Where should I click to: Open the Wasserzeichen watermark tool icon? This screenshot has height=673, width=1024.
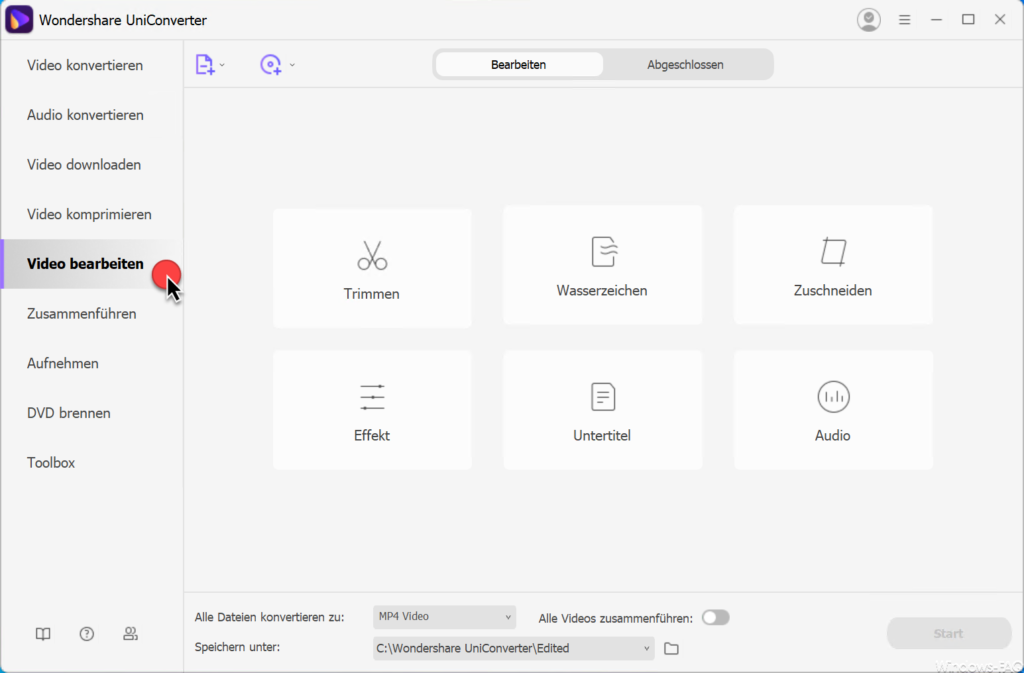point(603,251)
